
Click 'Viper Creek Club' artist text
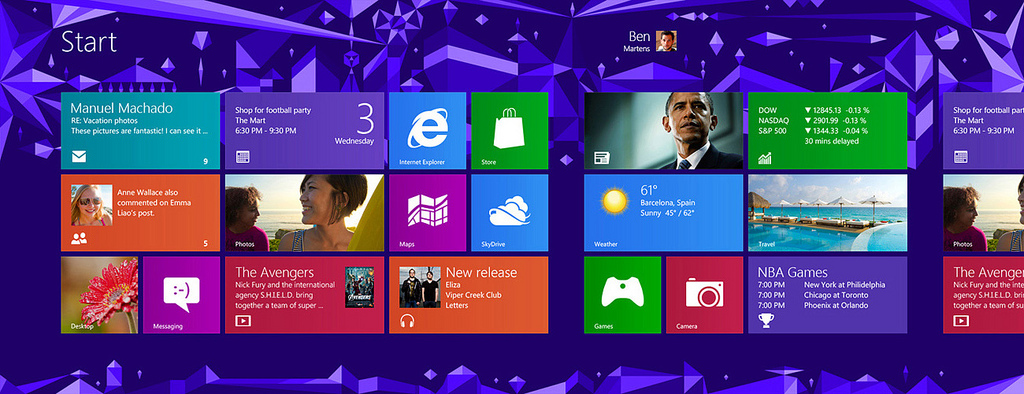[473, 295]
